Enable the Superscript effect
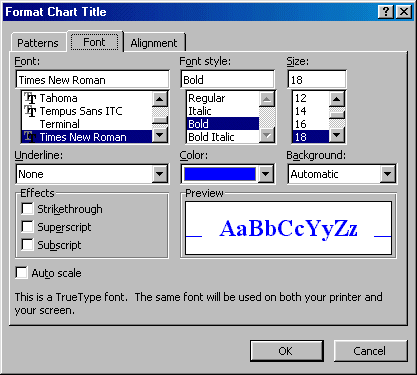 [x=27, y=227]
